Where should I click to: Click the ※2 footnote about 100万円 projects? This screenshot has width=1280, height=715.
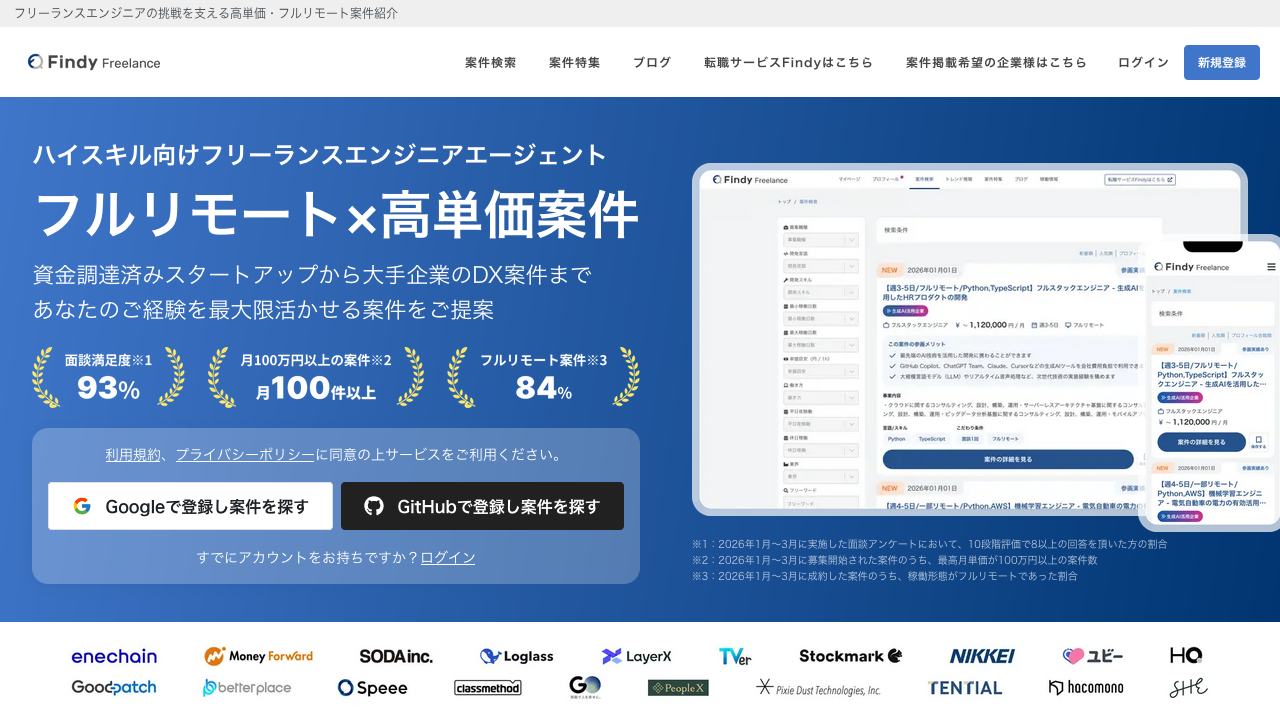coord(895,560)
